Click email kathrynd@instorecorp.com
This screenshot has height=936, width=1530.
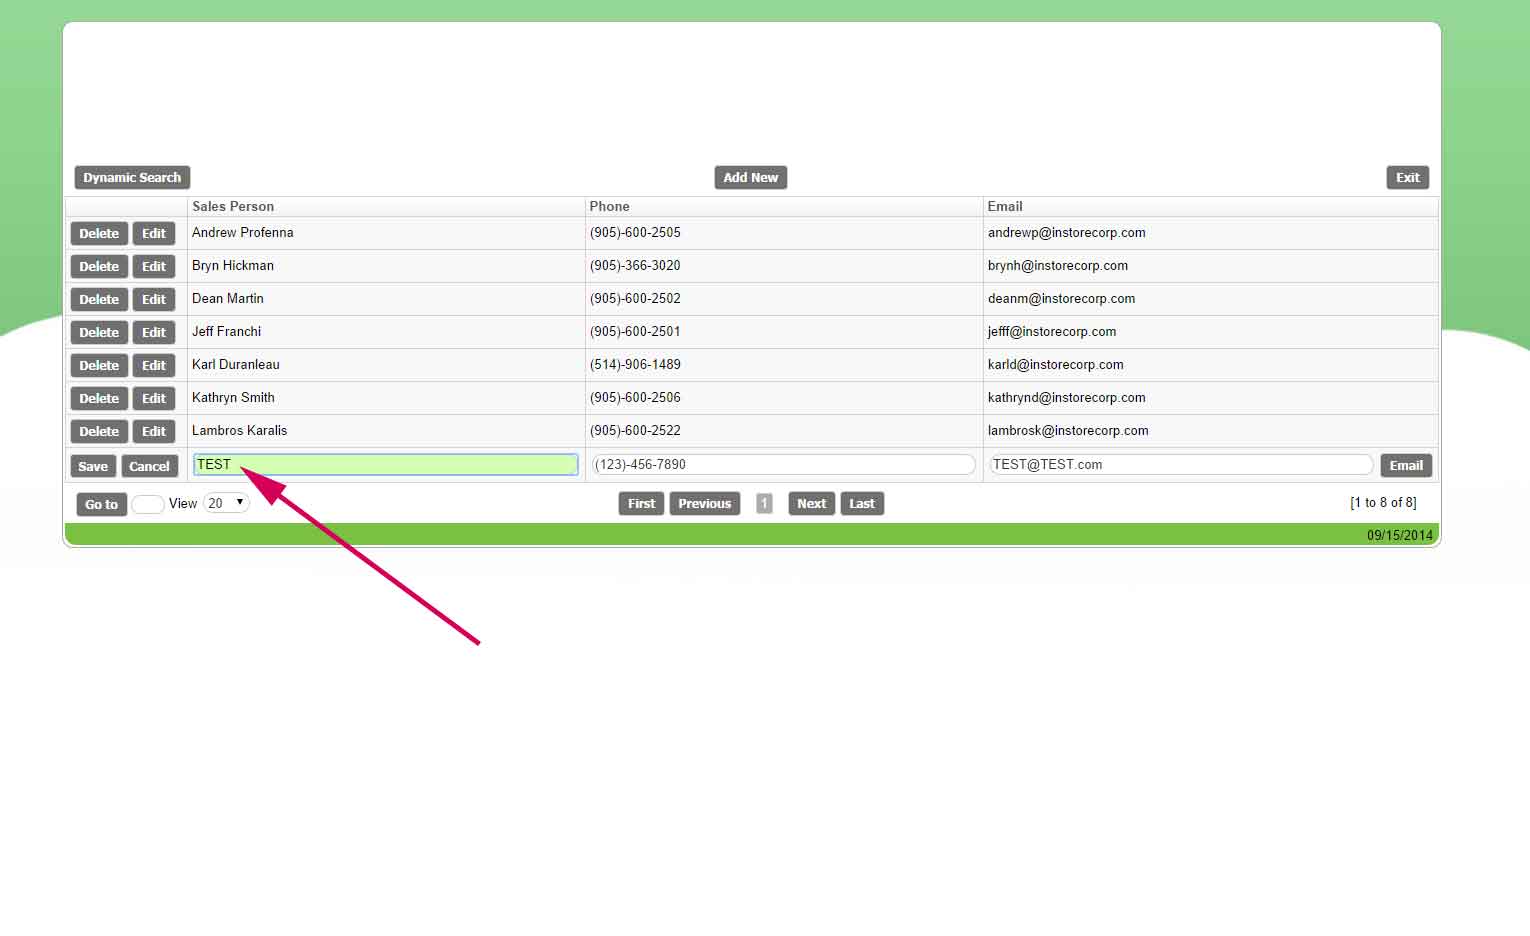pyautogui.click(x=1067, y=398)
